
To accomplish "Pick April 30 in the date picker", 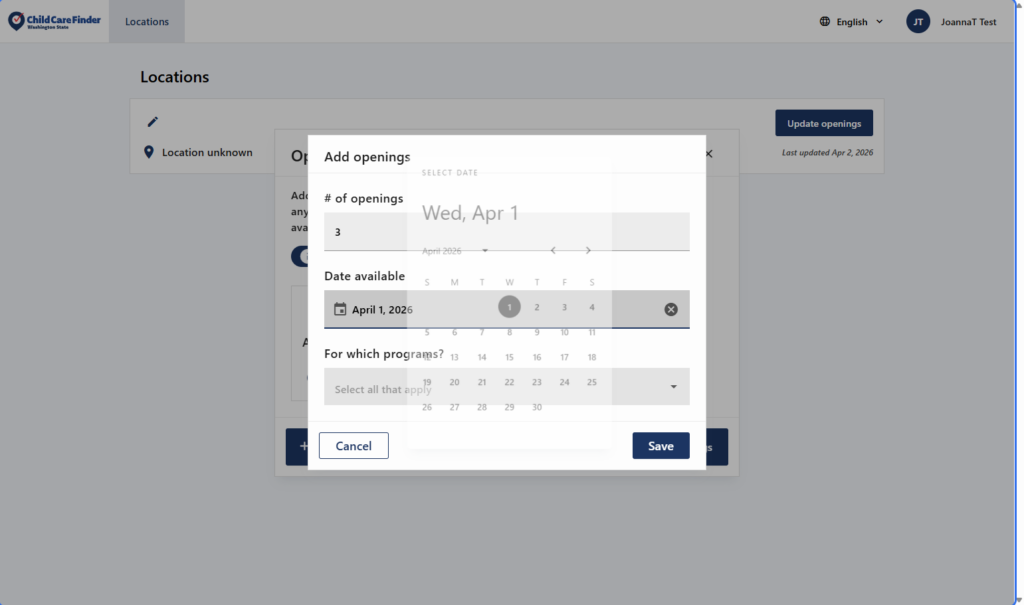I will (x=537, y=407).
